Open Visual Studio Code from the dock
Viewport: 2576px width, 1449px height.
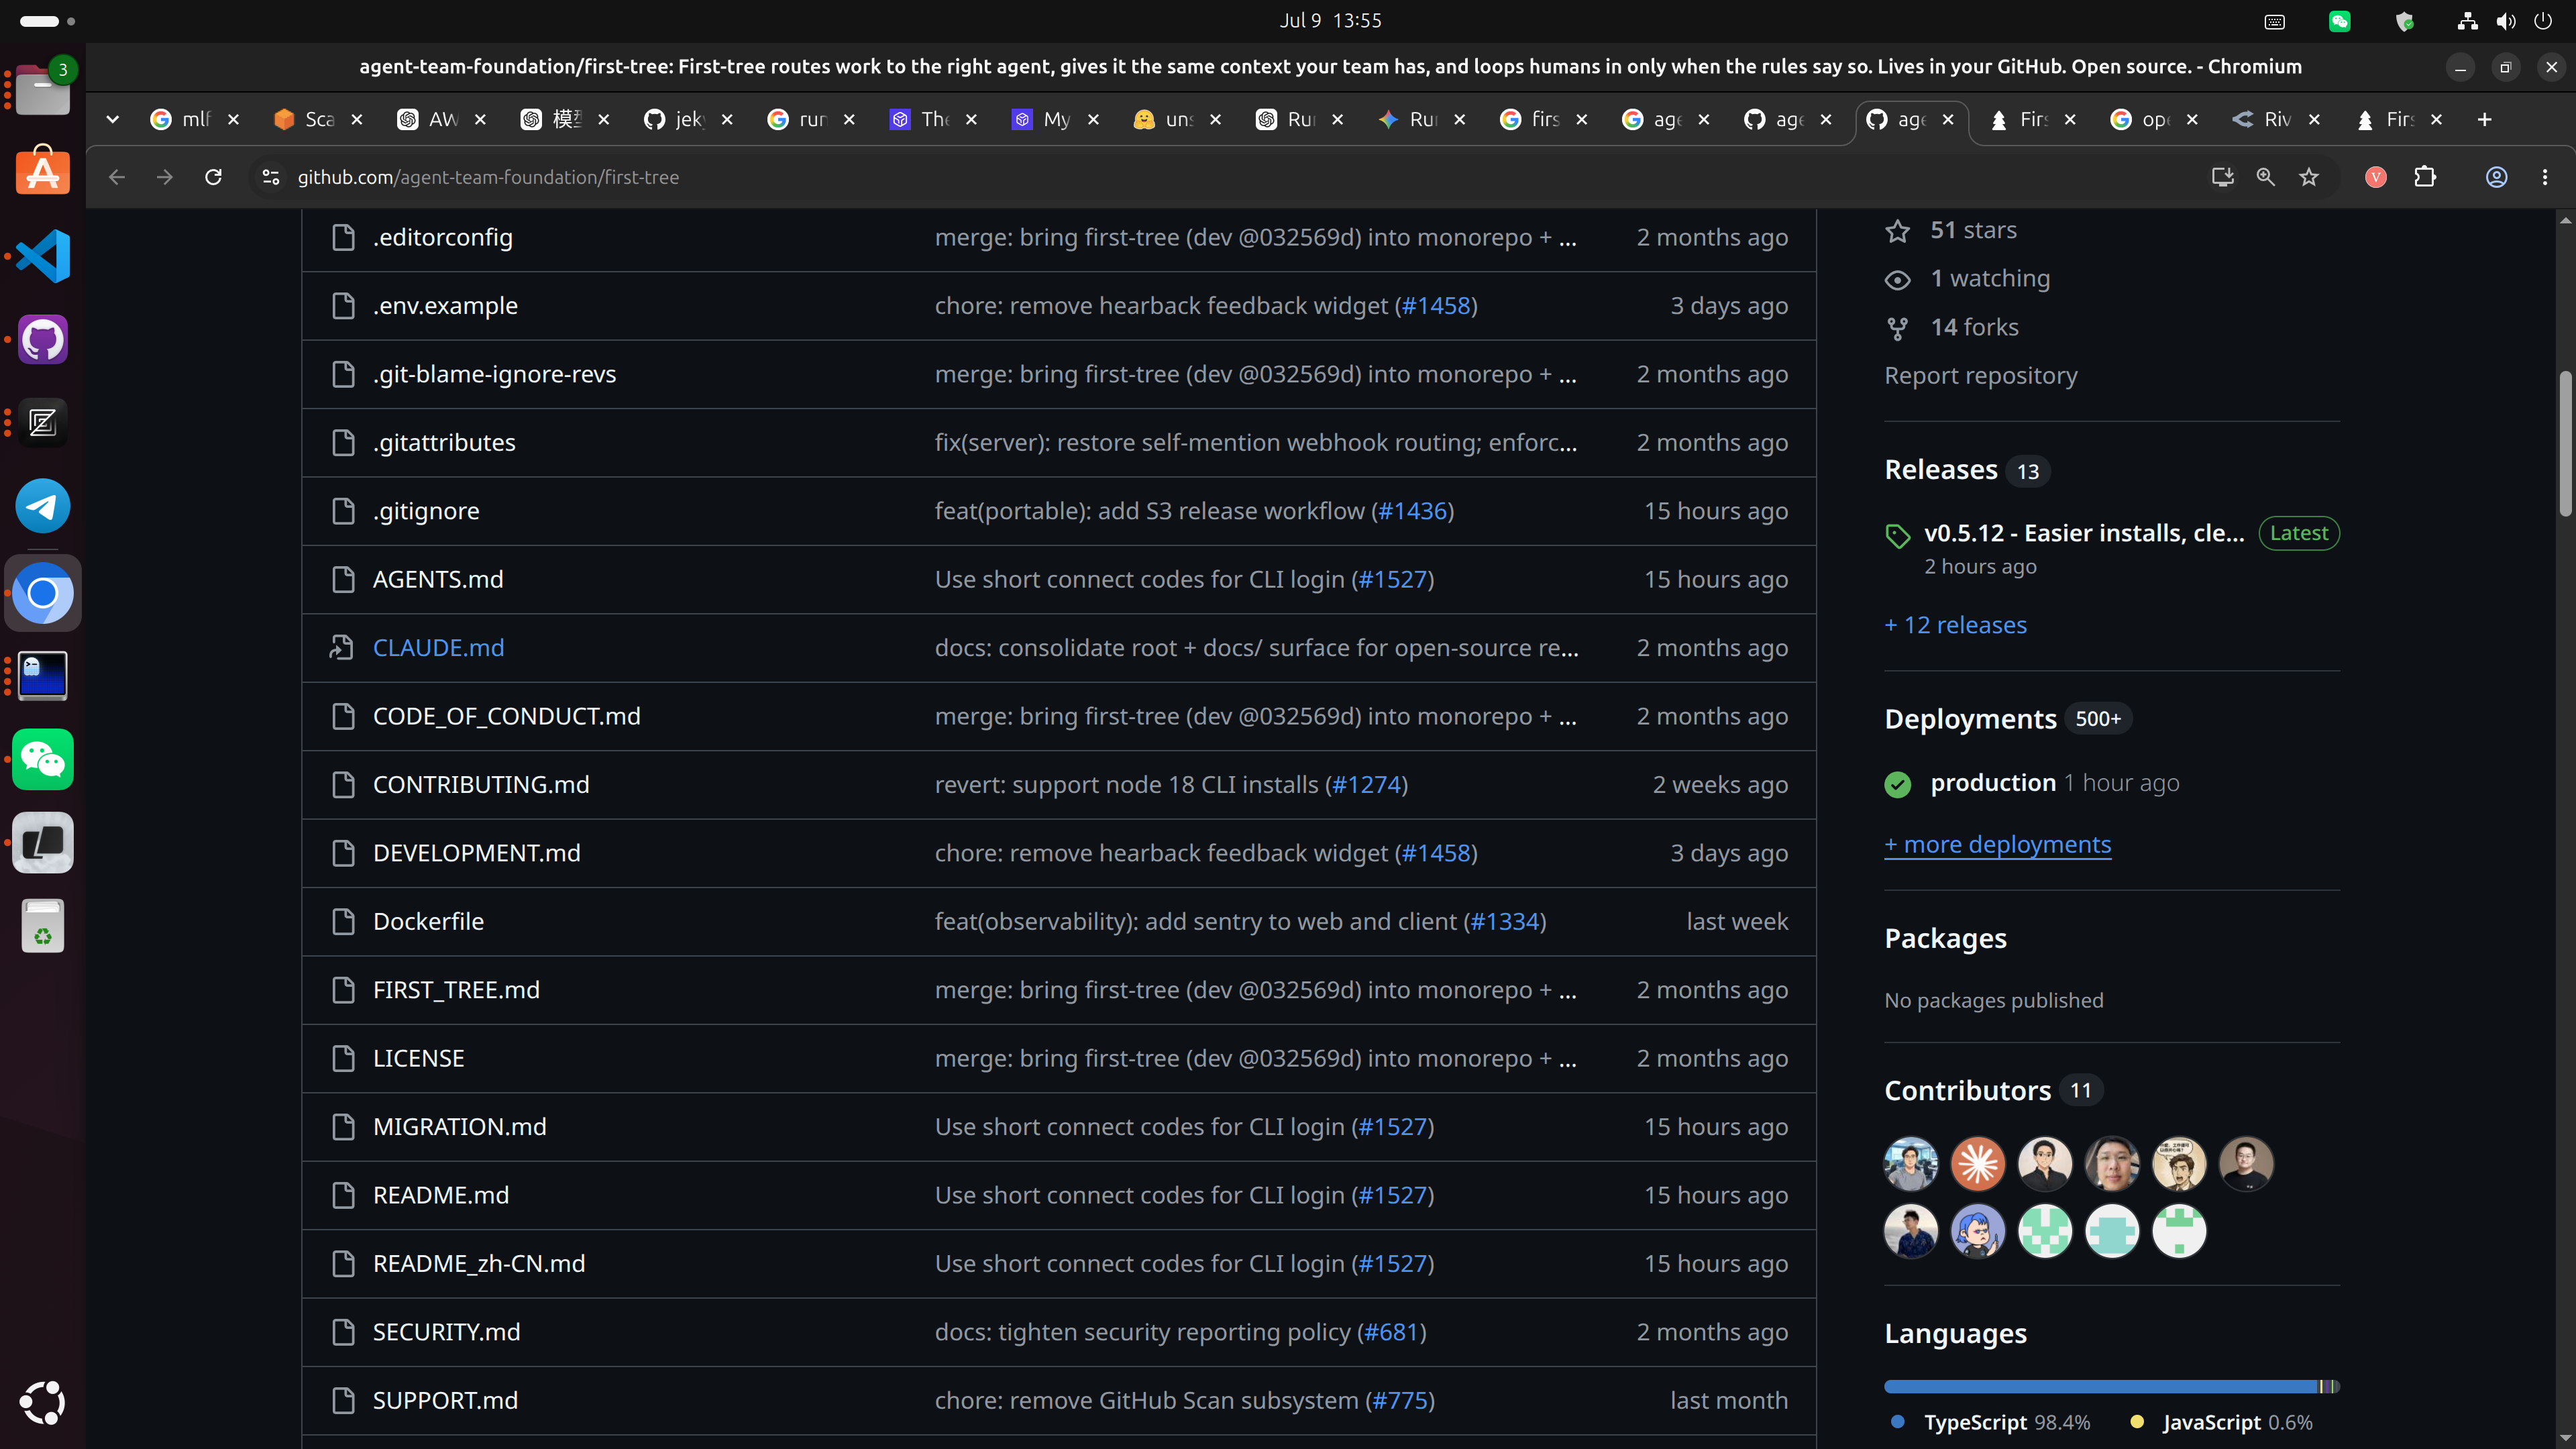[x=43, y=256]
